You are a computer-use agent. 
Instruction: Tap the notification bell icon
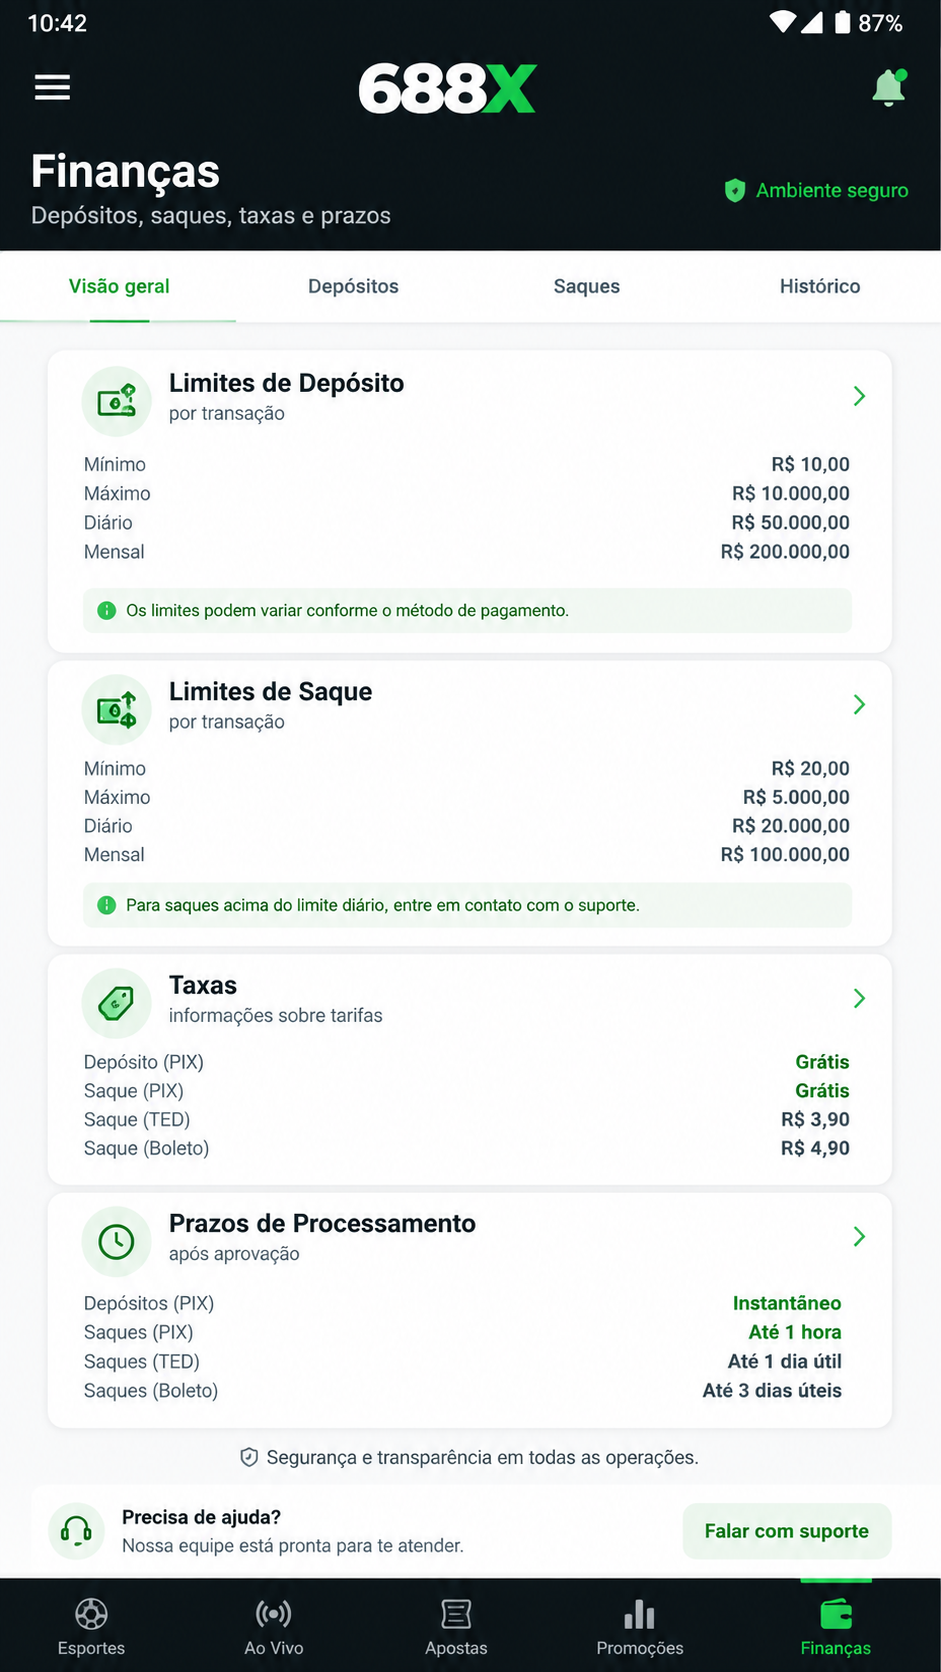tap(889, 88)
